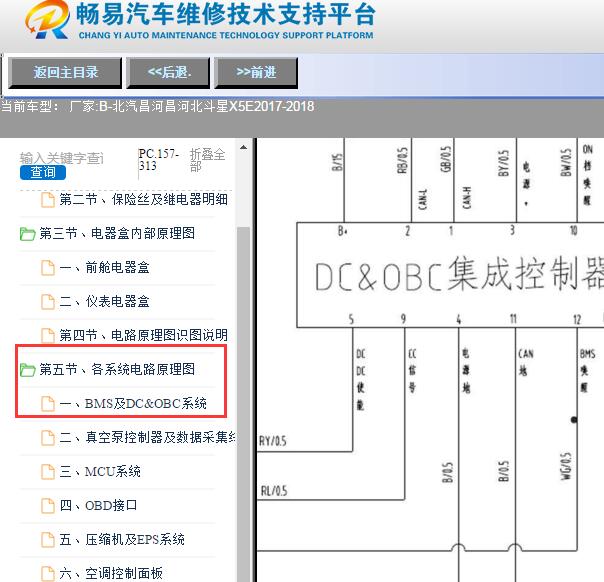Screen dimensions: 604x582
Task: Collapse all items via 折叠全部
Action: pos(207,160)
